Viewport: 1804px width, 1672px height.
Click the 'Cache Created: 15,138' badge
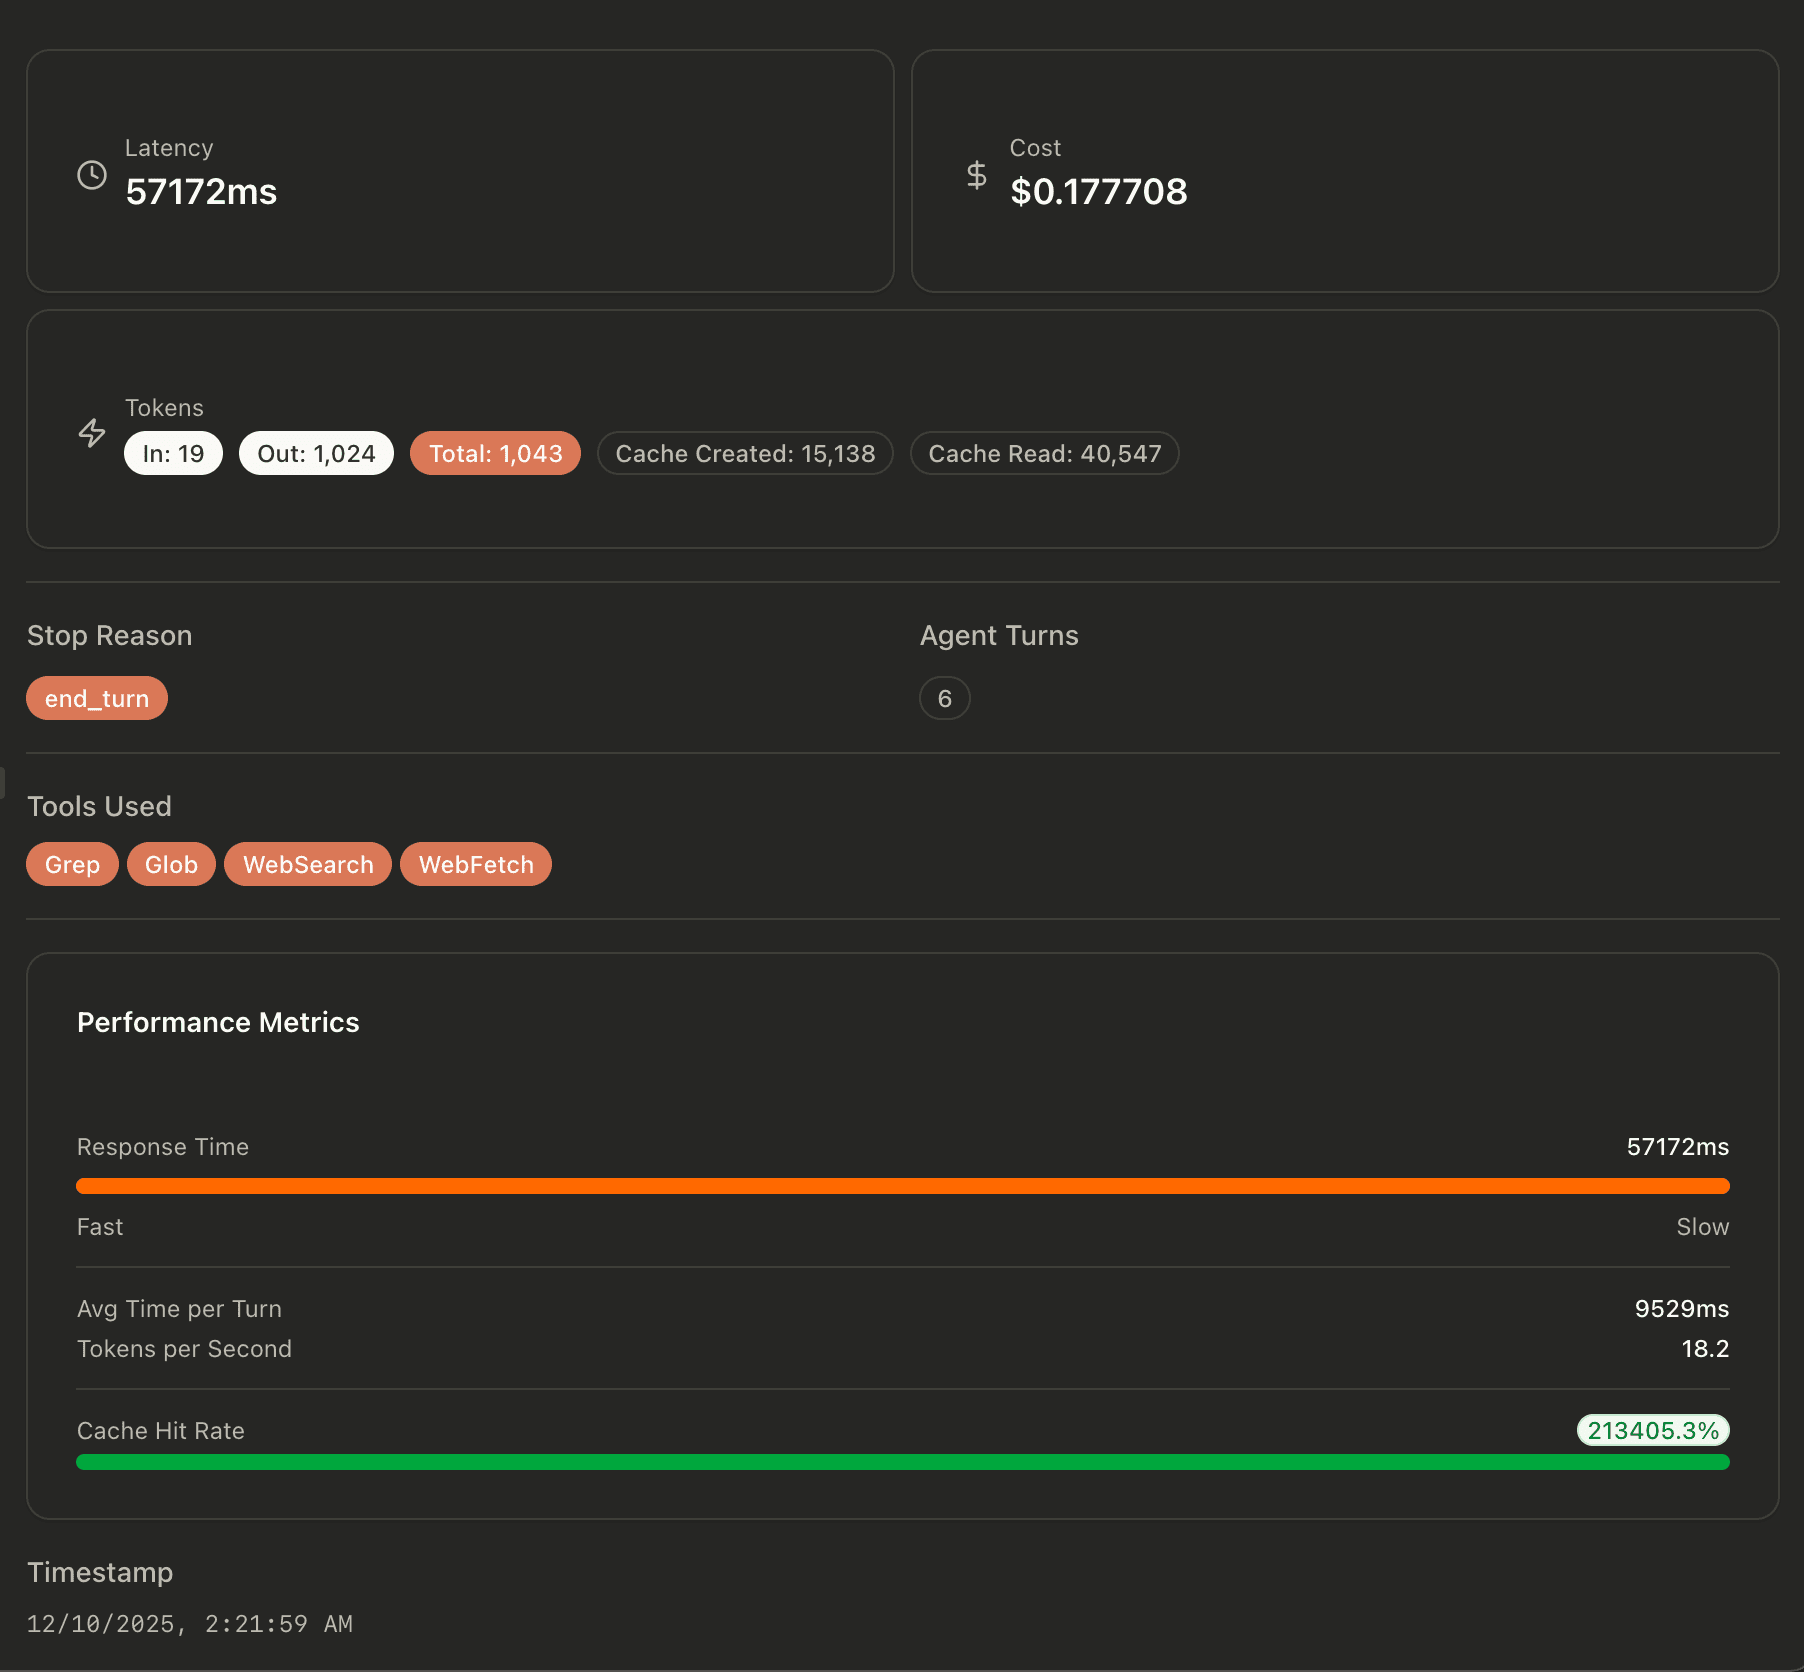coord(745,453)
